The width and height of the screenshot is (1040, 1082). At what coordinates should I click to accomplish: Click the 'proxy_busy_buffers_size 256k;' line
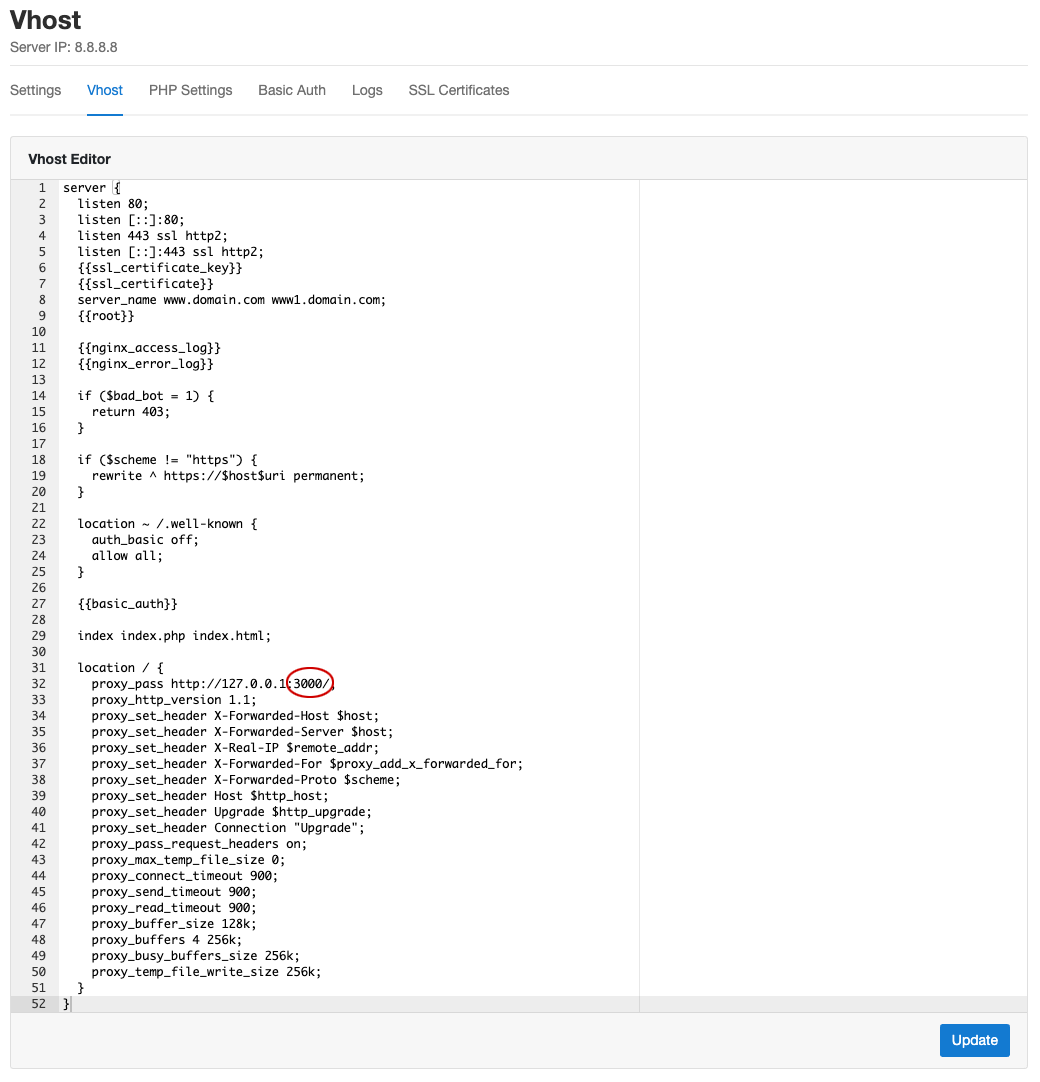click(x=195, y=956)
